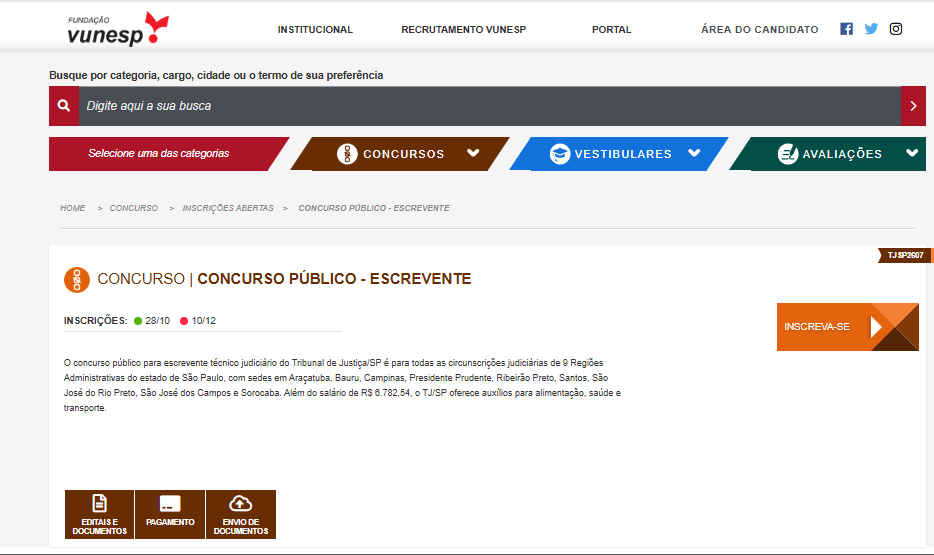Click the TJSP2607 code tag
Image resolution: width=934 pixels, height=555 pixels.
click(x=905, y=255)
